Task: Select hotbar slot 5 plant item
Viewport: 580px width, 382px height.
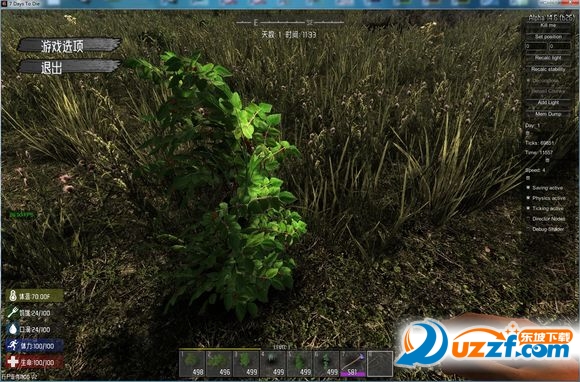Action: pyautogui.click(x=299, y=364)
